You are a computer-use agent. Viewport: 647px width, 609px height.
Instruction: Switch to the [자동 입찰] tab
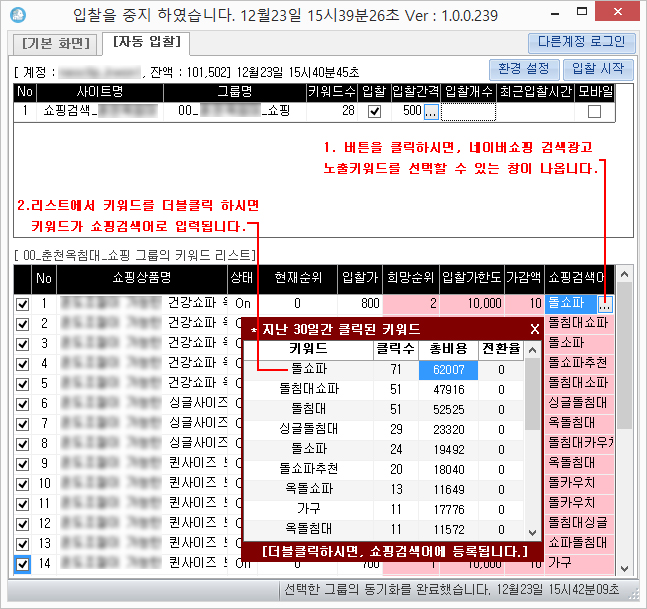(x=146, y=42)
